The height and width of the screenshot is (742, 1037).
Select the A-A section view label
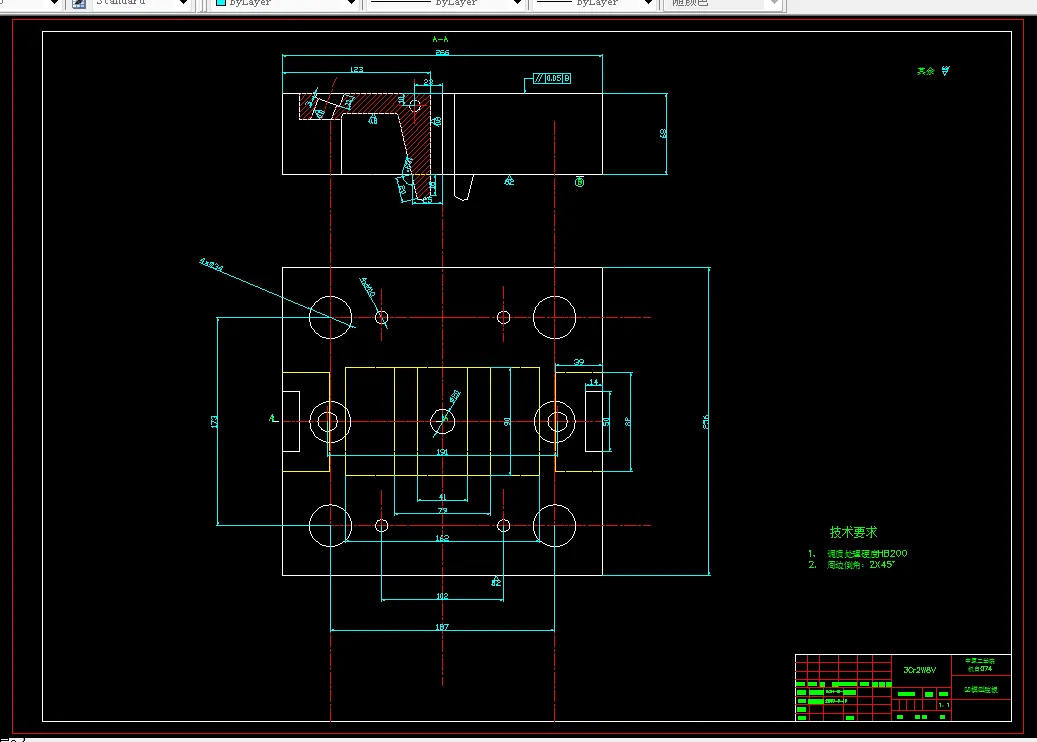[x=440, y=40]
